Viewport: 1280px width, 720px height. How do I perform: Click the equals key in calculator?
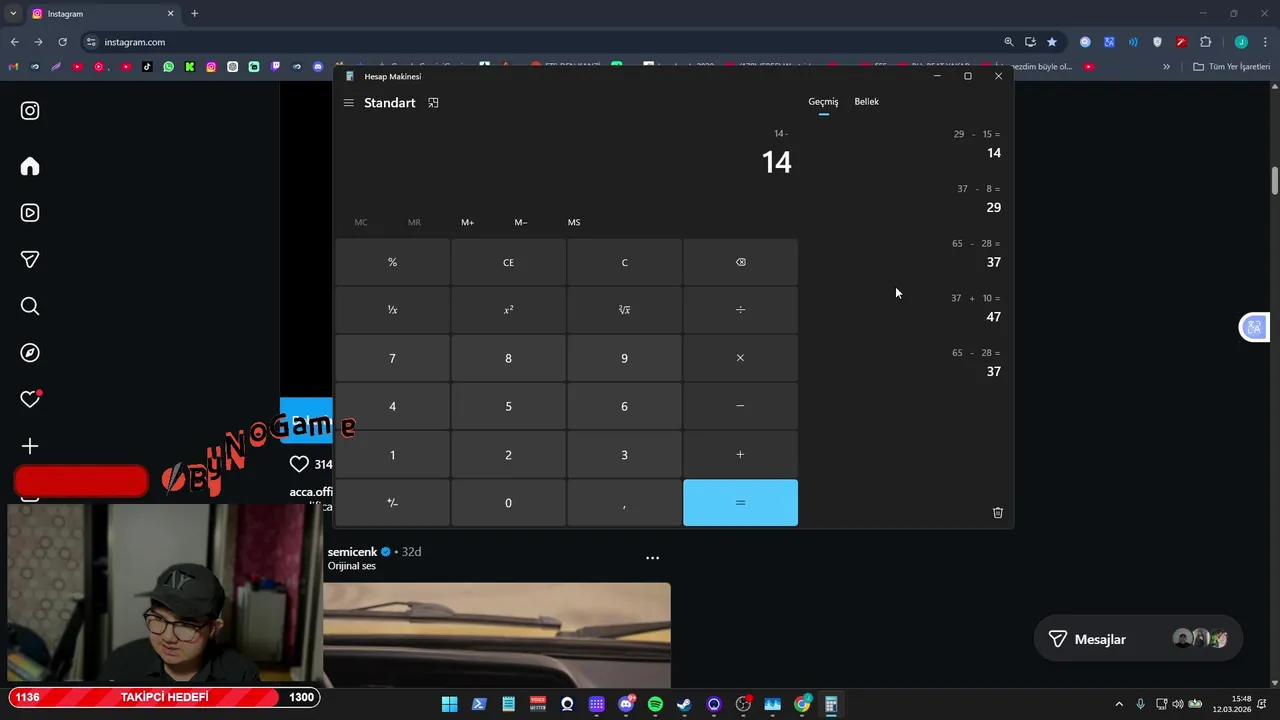740,503
